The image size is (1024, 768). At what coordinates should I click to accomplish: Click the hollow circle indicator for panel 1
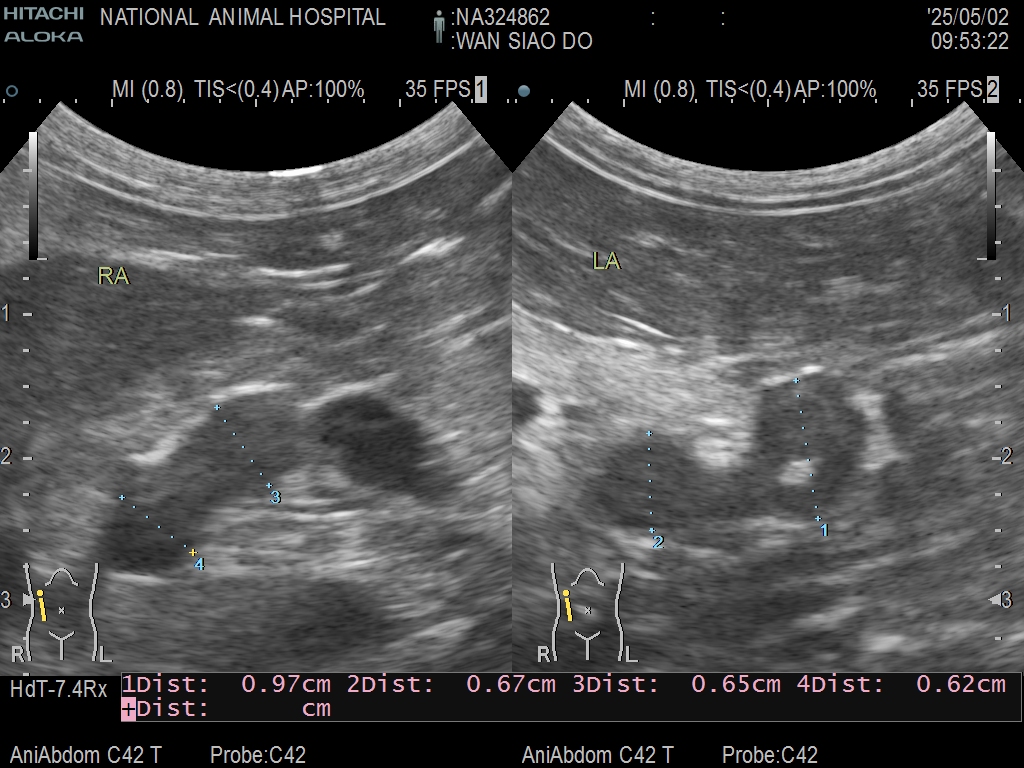pyautogui.click(x=12, y=91)
